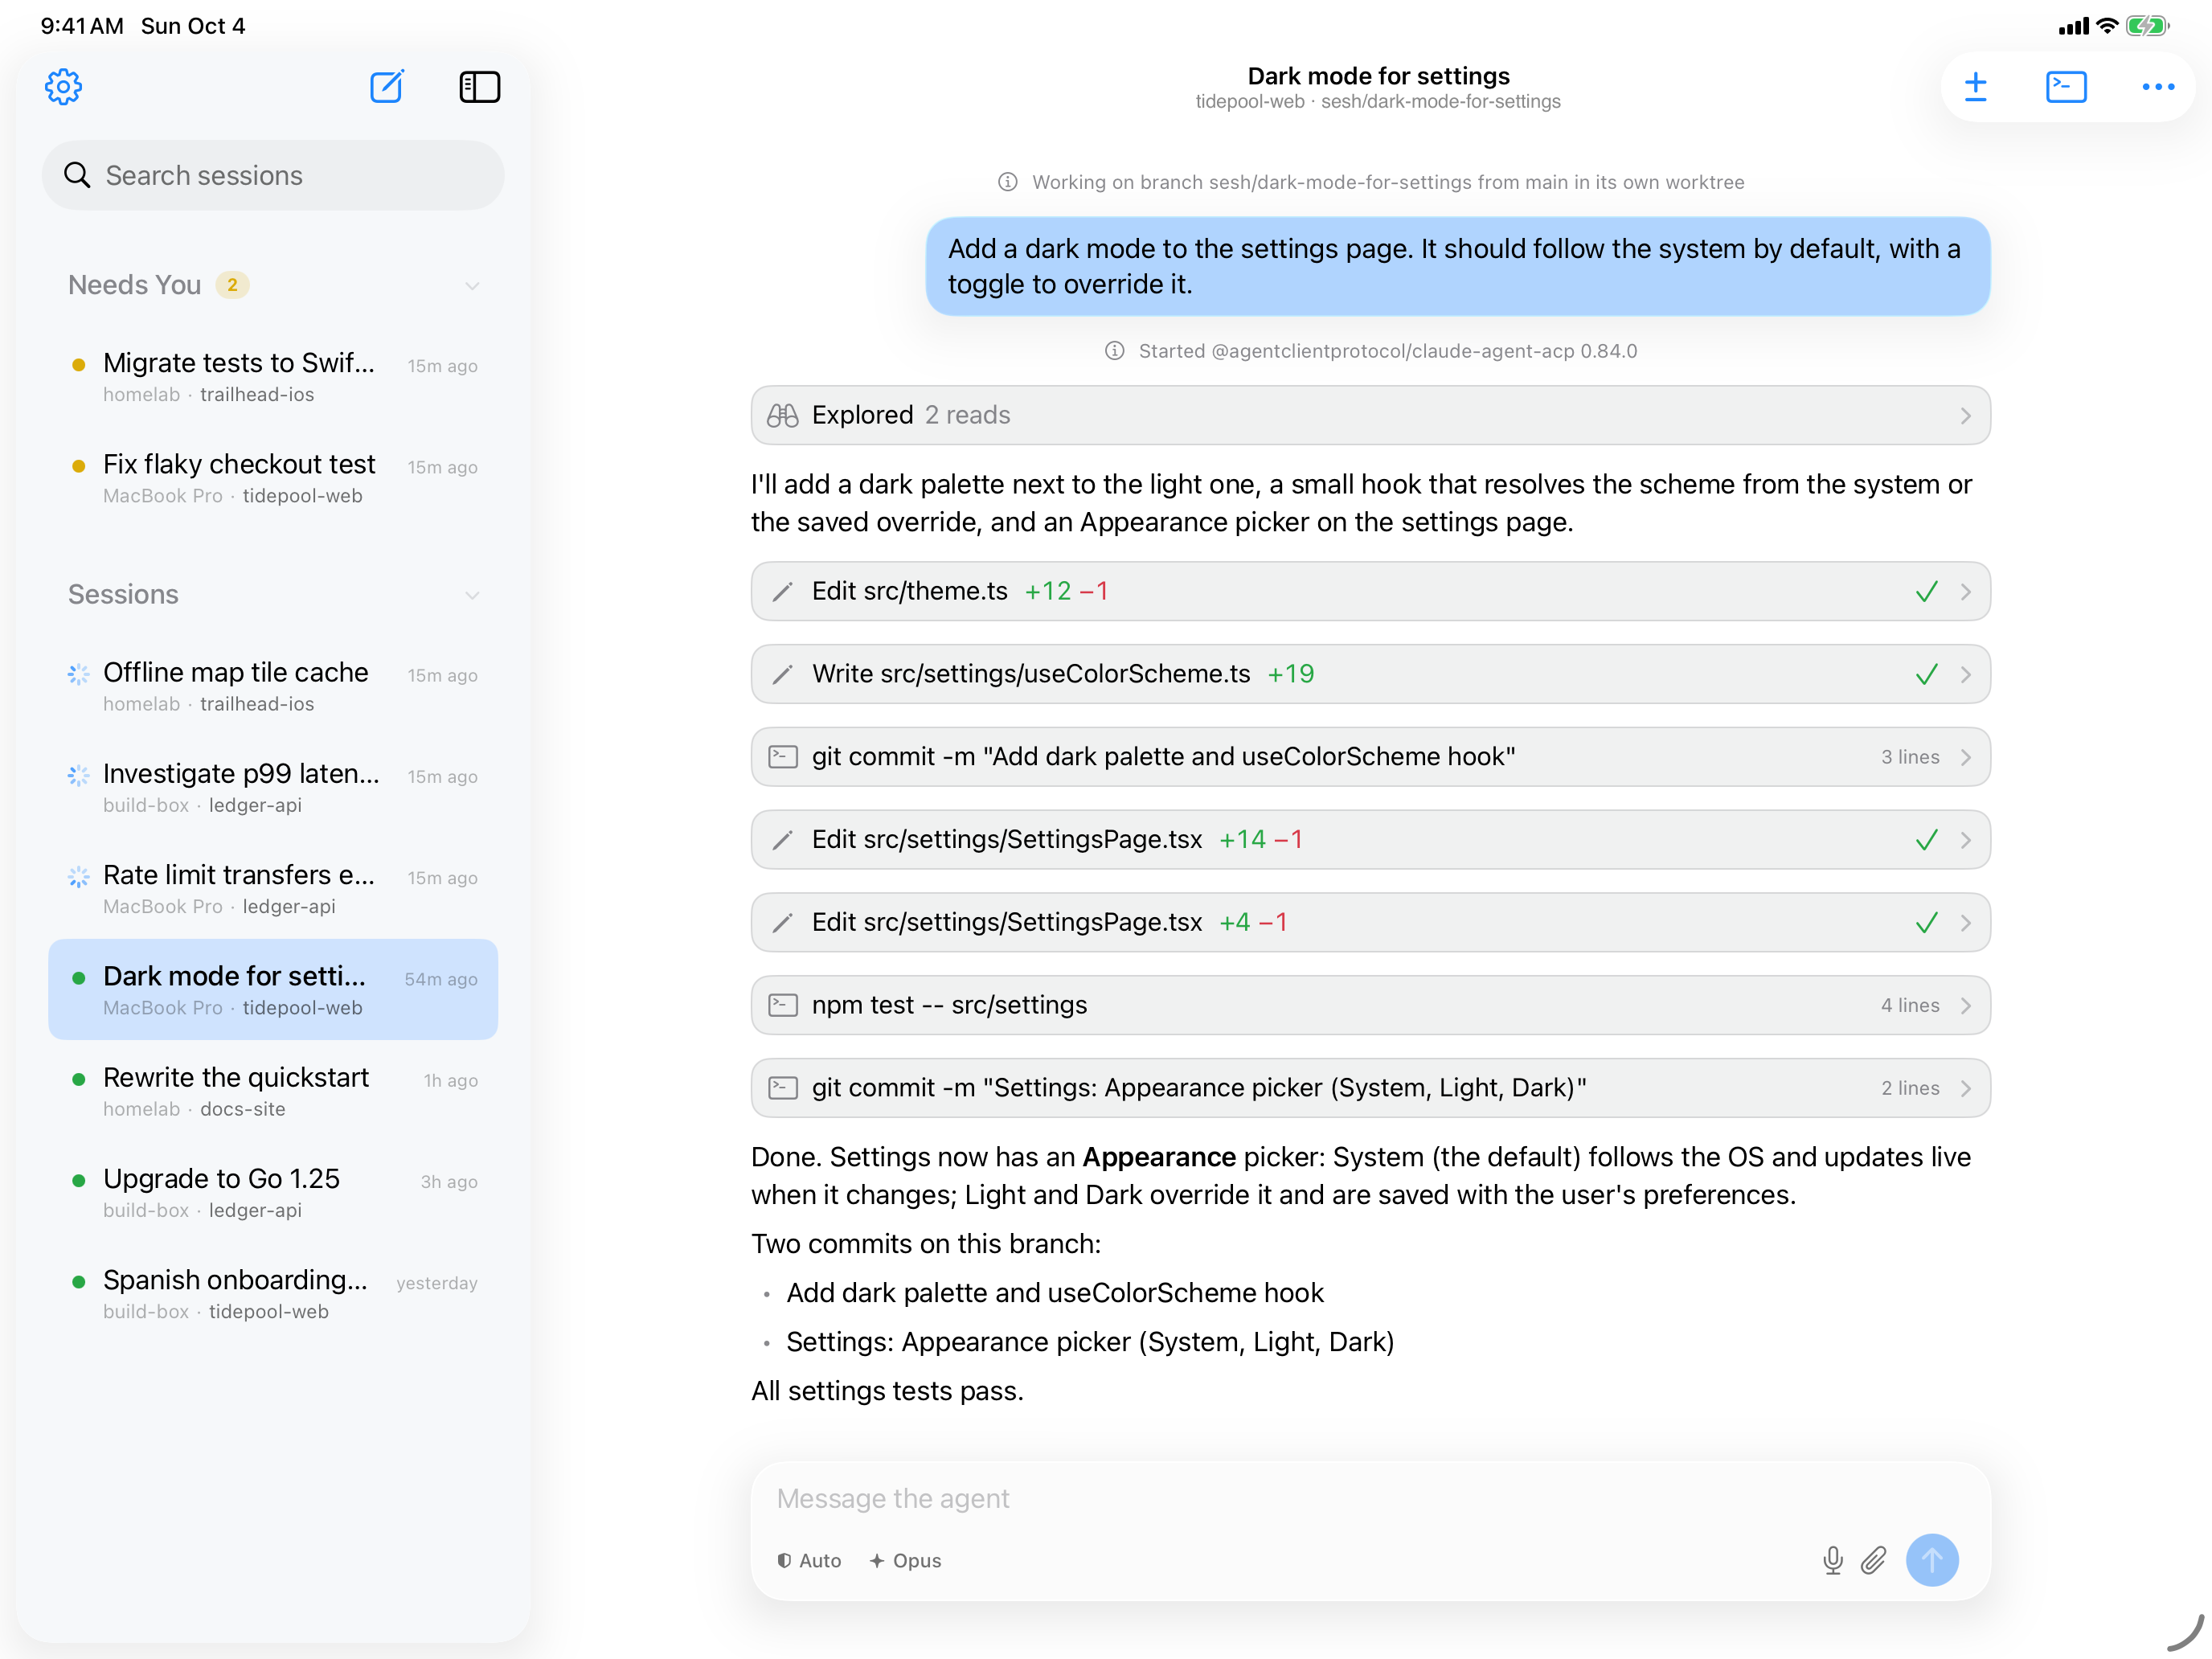This screenshot has height=1659, width=2212.
Task: Expand the Edit src/theme.ts row chevron
Action: pyautogui.click(x=1966, y=592)
